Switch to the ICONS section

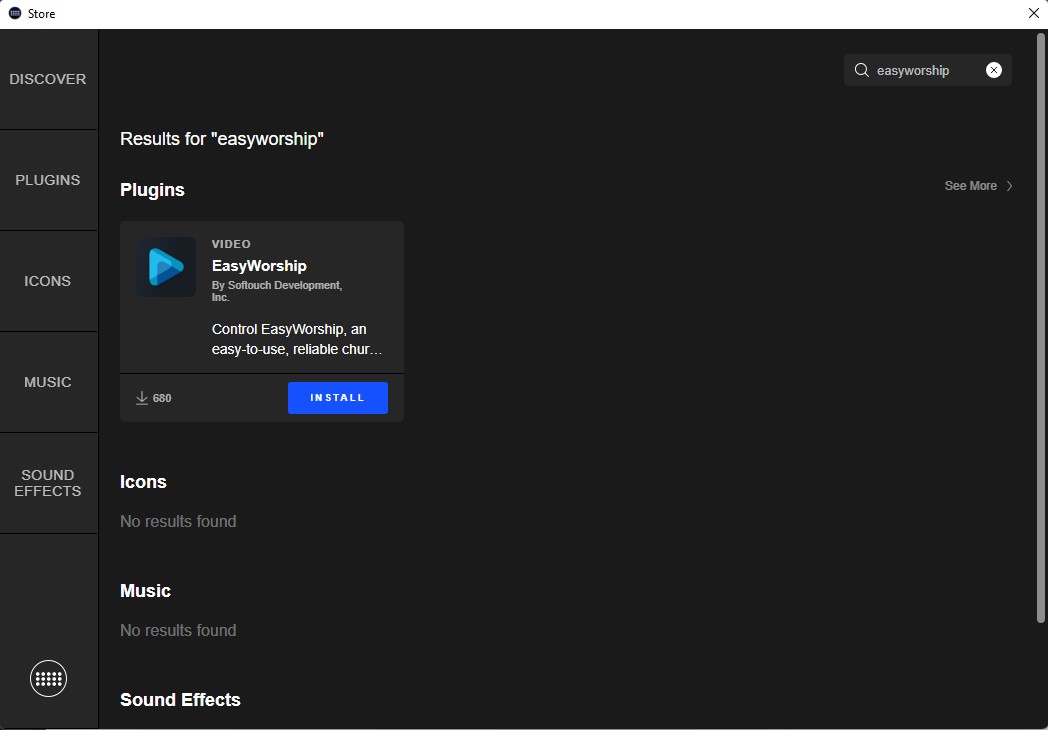coord(48,281)
